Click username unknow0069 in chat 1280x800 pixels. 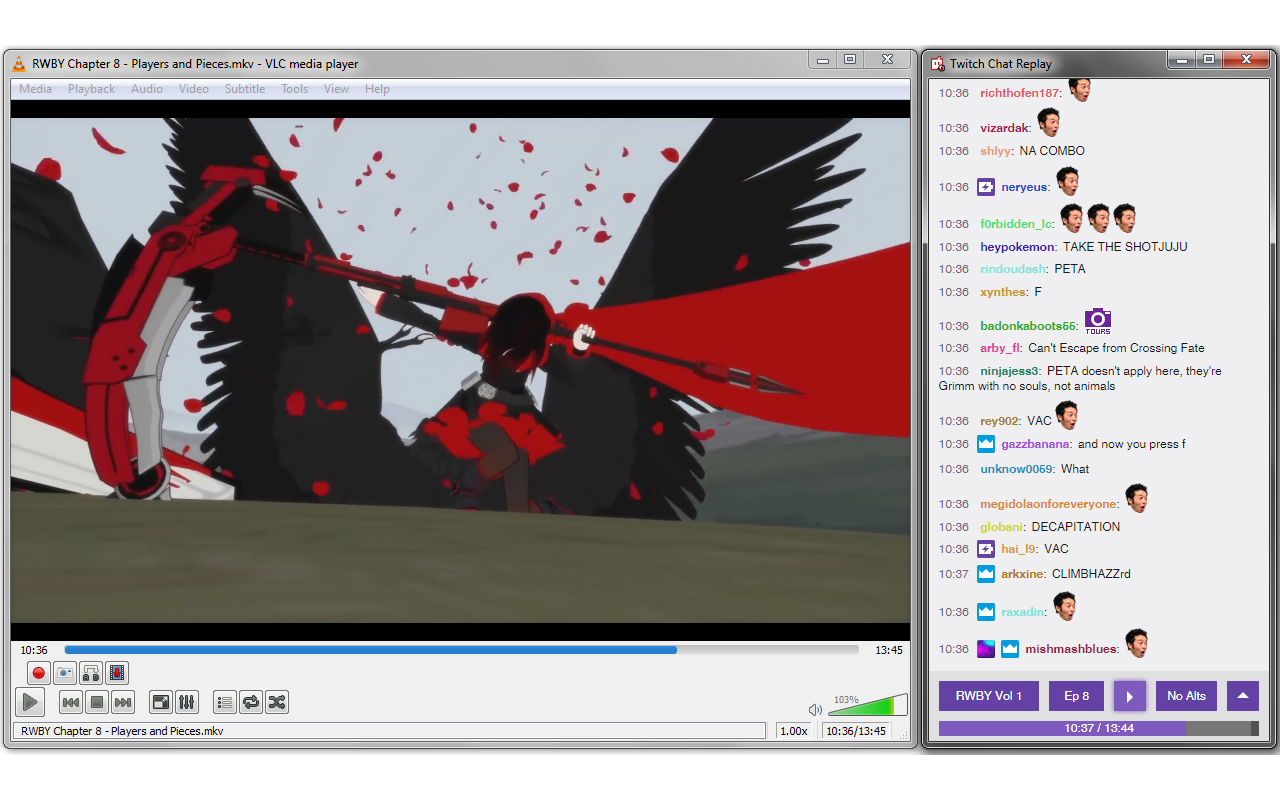1017,469
